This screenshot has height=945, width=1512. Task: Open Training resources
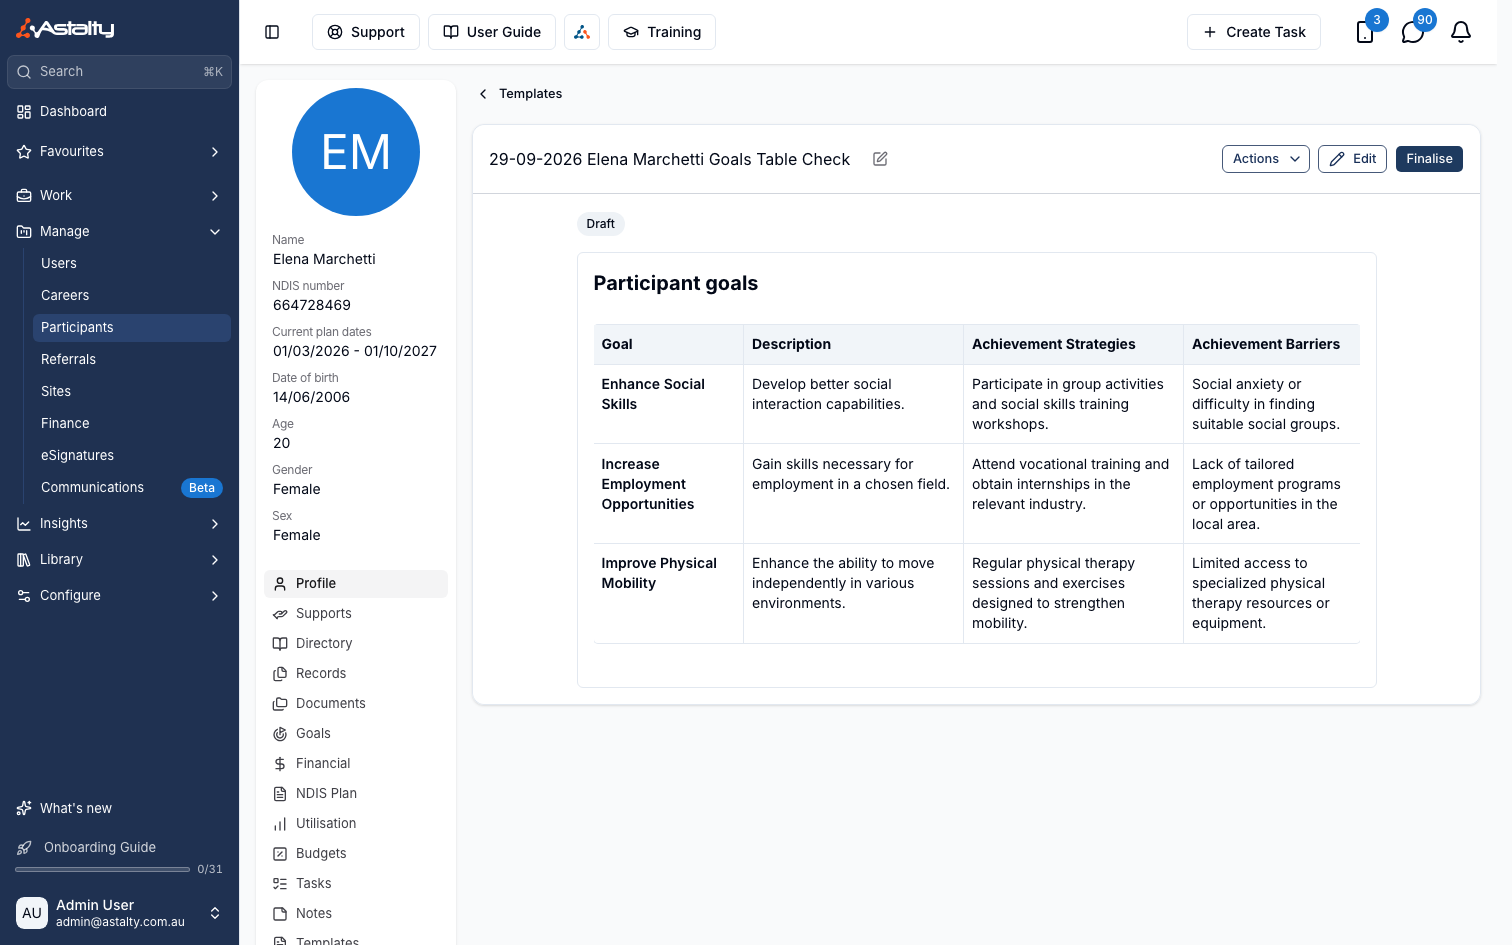(x=662, y=32)
